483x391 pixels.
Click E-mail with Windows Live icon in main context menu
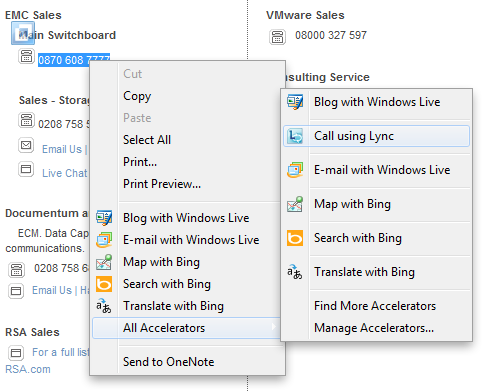(104, 240)
